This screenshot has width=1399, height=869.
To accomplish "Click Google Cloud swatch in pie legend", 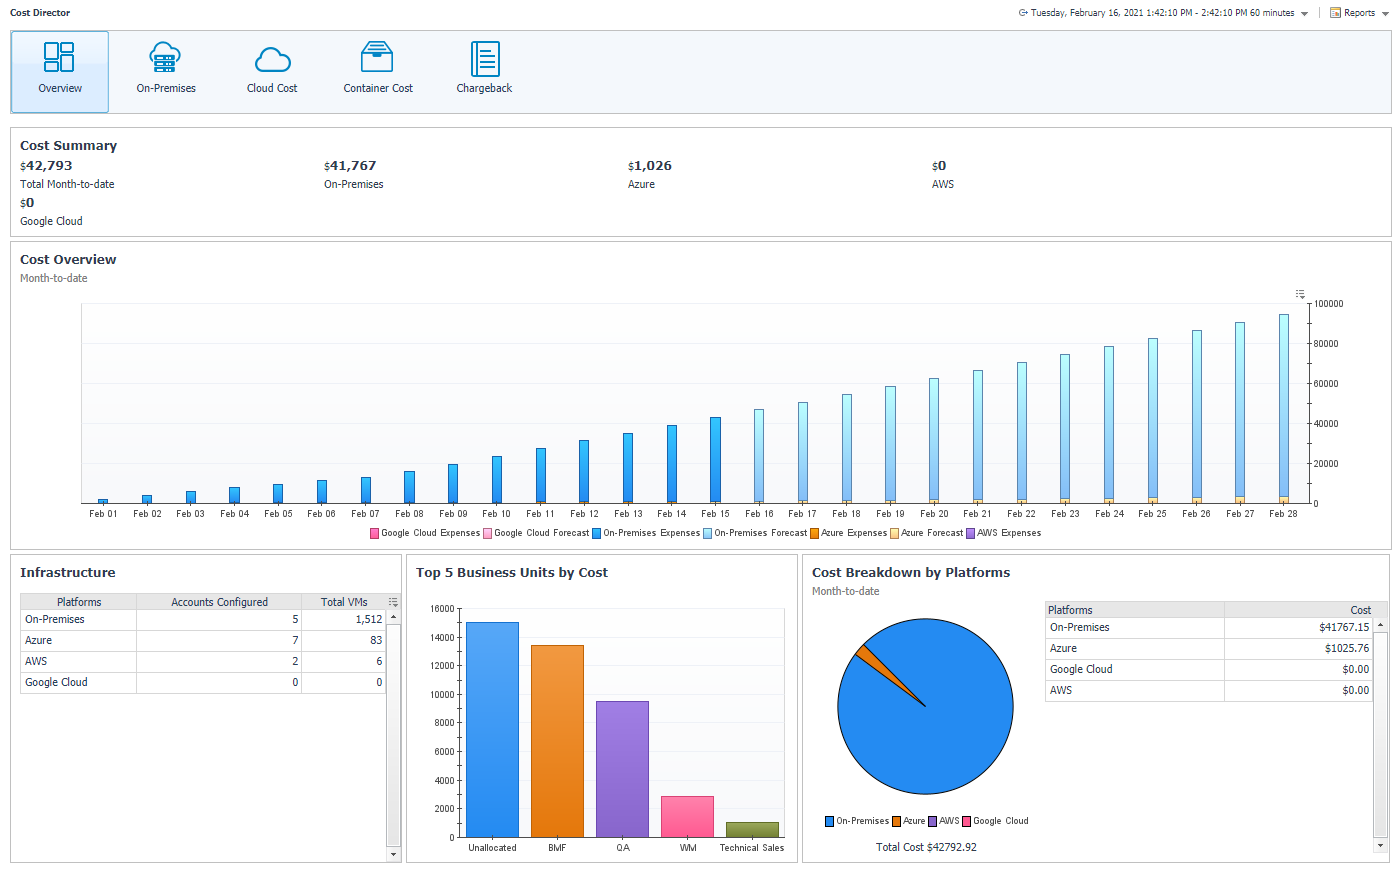I will [x=967, y=821].
